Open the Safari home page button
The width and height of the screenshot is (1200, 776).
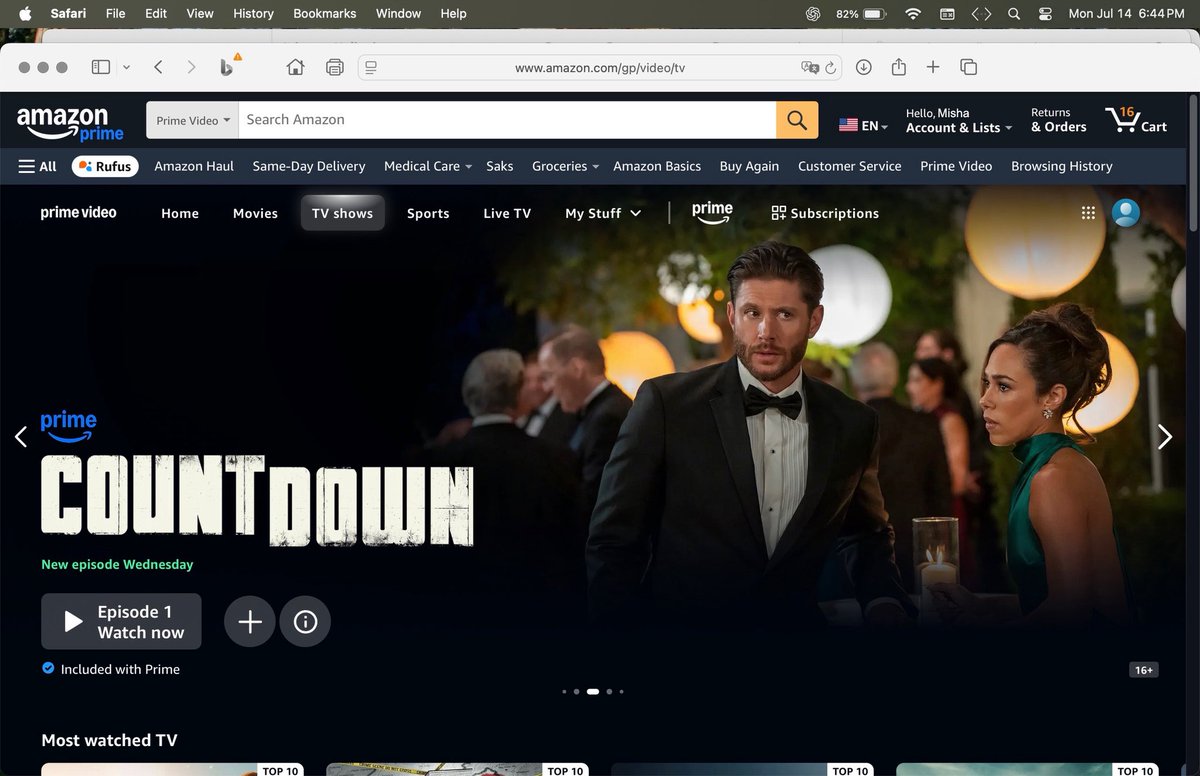(295, 67)
